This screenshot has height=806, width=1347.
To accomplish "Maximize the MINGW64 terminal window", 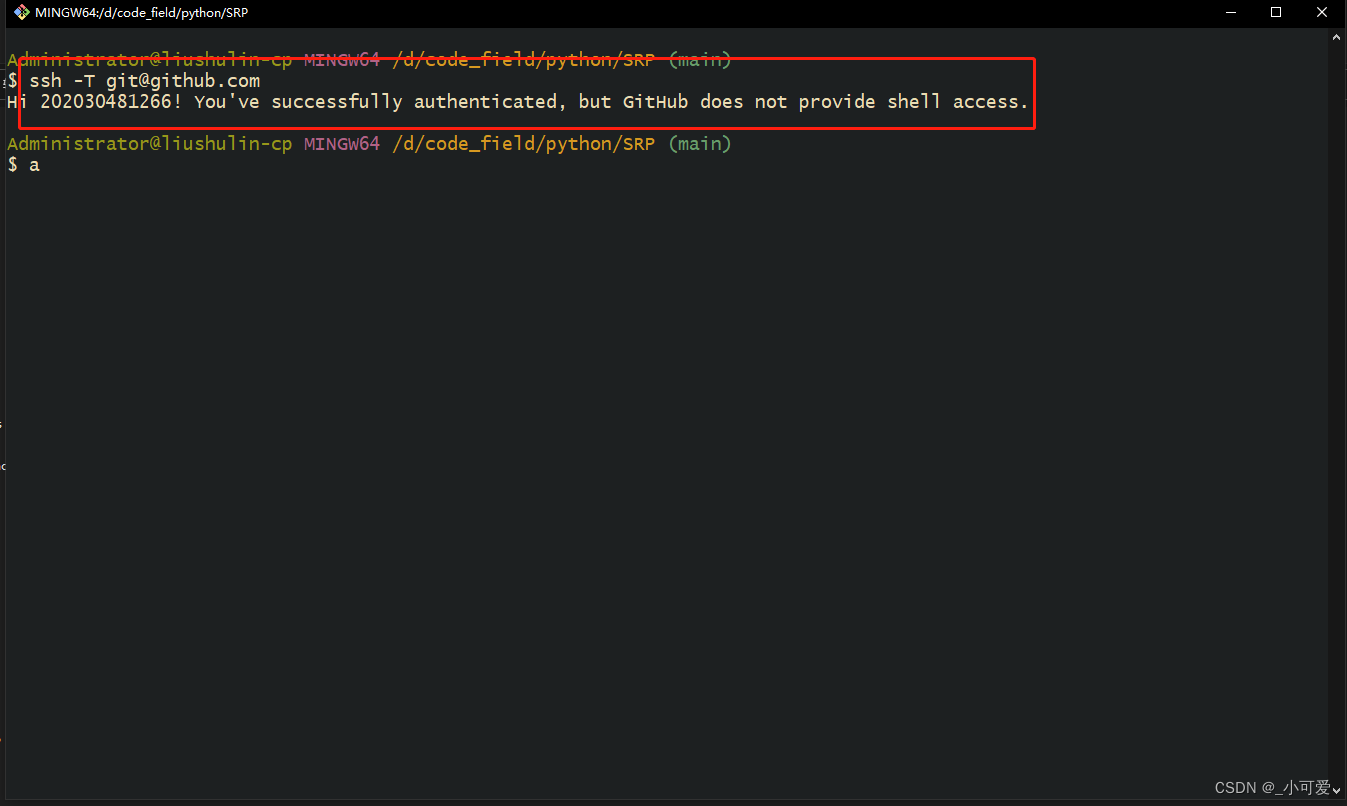I will click(1276, 13).
